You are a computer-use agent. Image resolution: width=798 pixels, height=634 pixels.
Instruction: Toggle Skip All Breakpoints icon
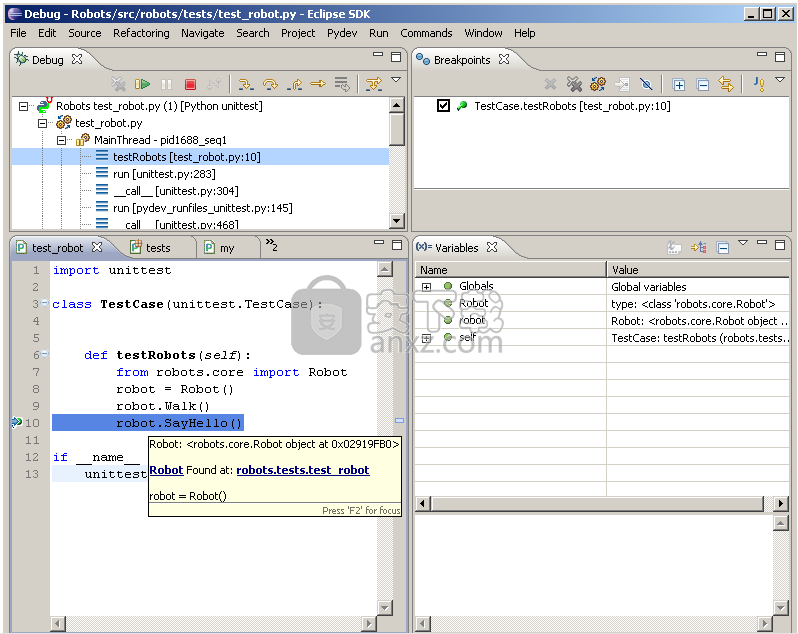pos(646,84)
